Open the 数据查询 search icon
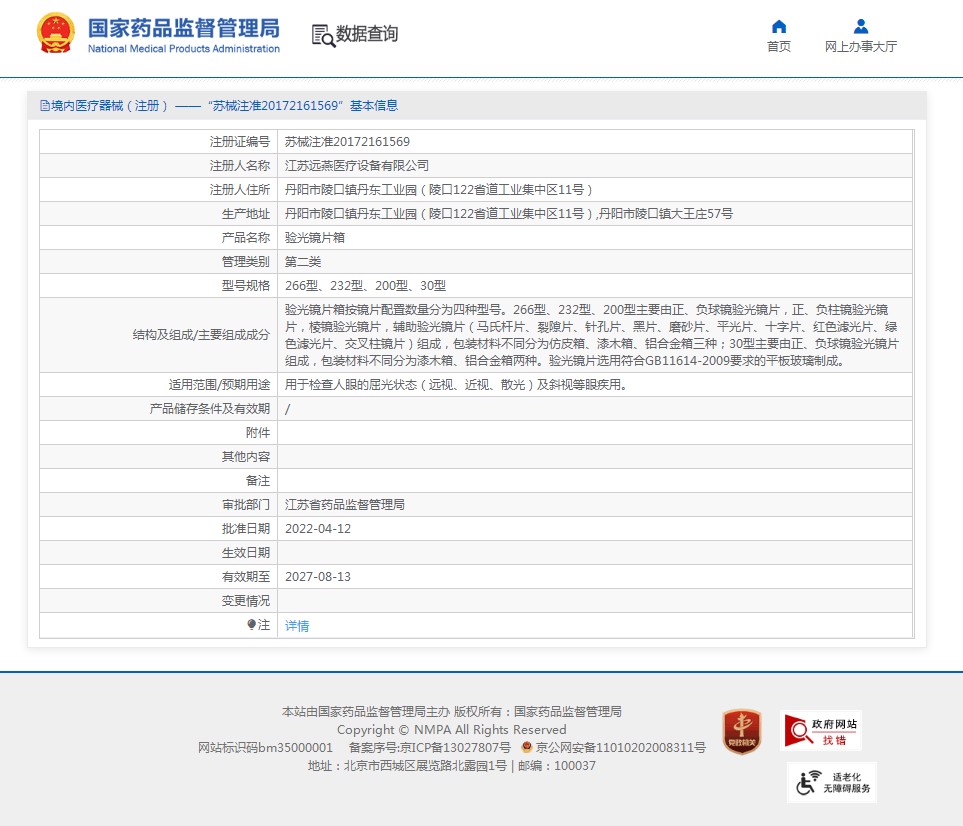Viewport: 963px width, 826px height. [x=323, y=36]
